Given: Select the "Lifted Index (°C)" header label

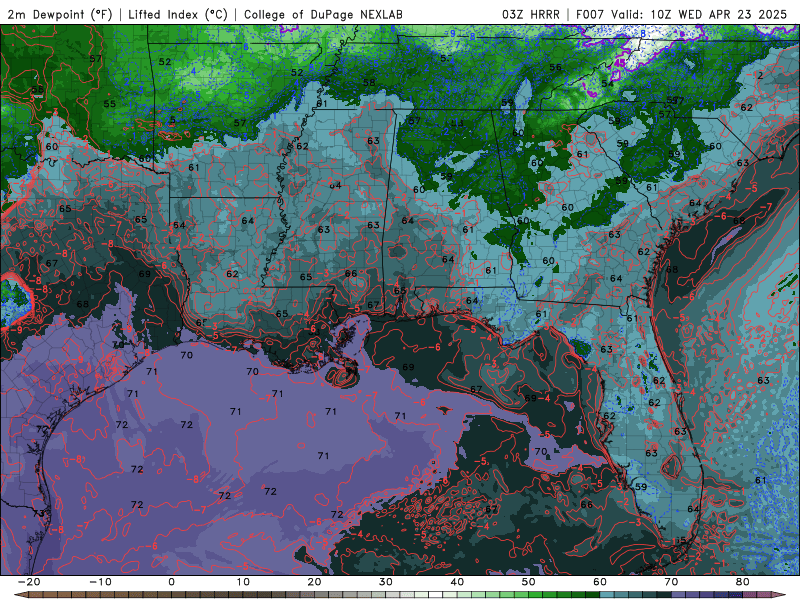Looking at the screenshot, I should pyautogui.click(x=178, y=14).
